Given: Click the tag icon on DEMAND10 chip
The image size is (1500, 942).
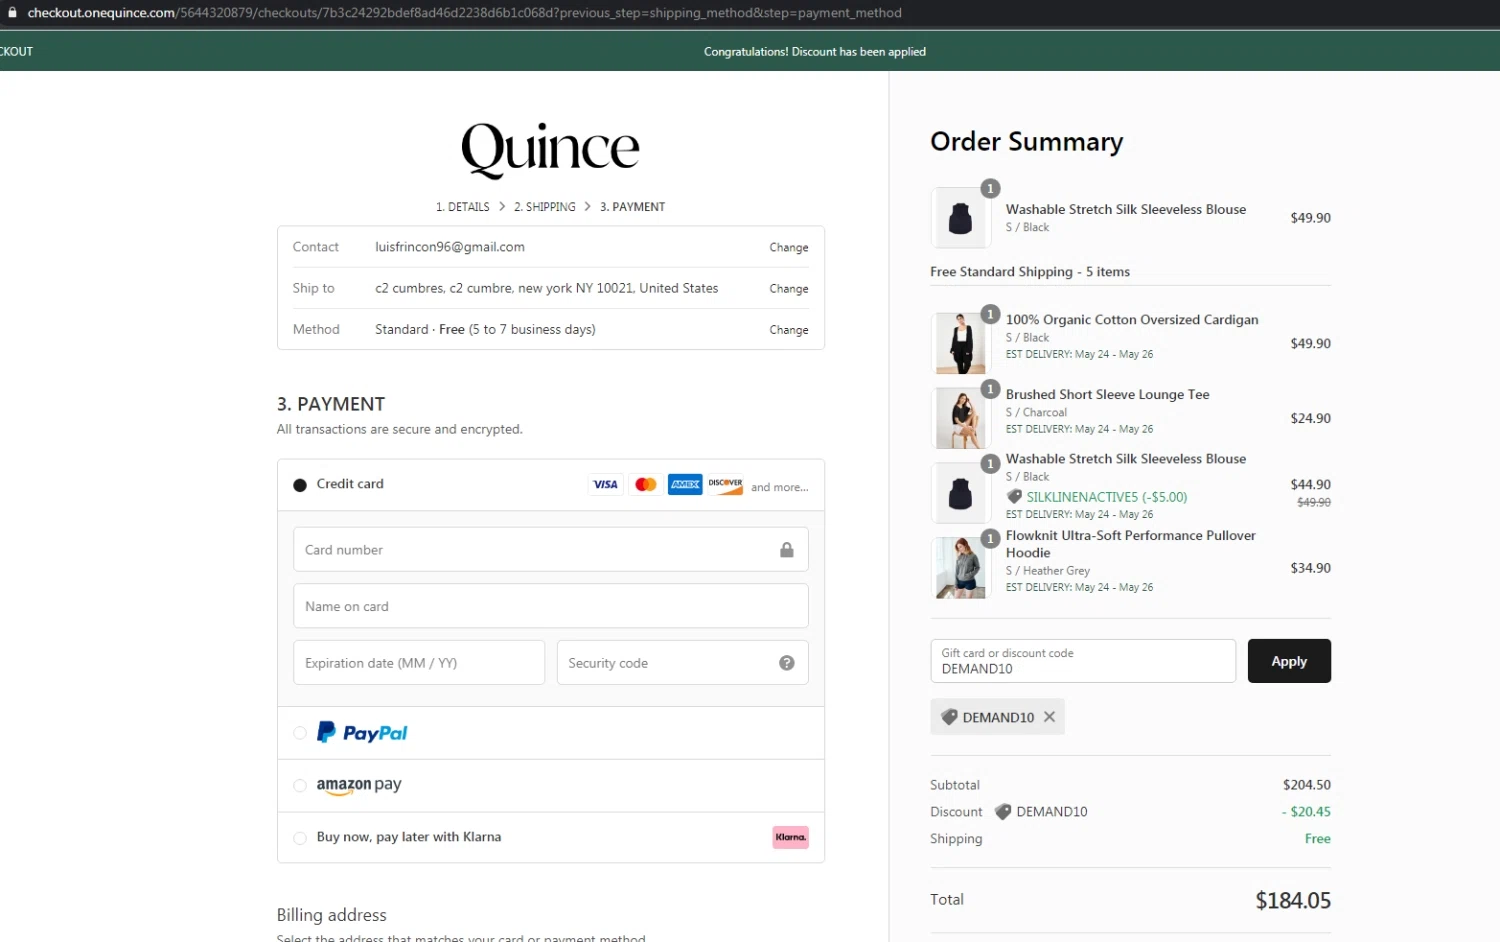Looking at the screenshot, I should point(949,717).
